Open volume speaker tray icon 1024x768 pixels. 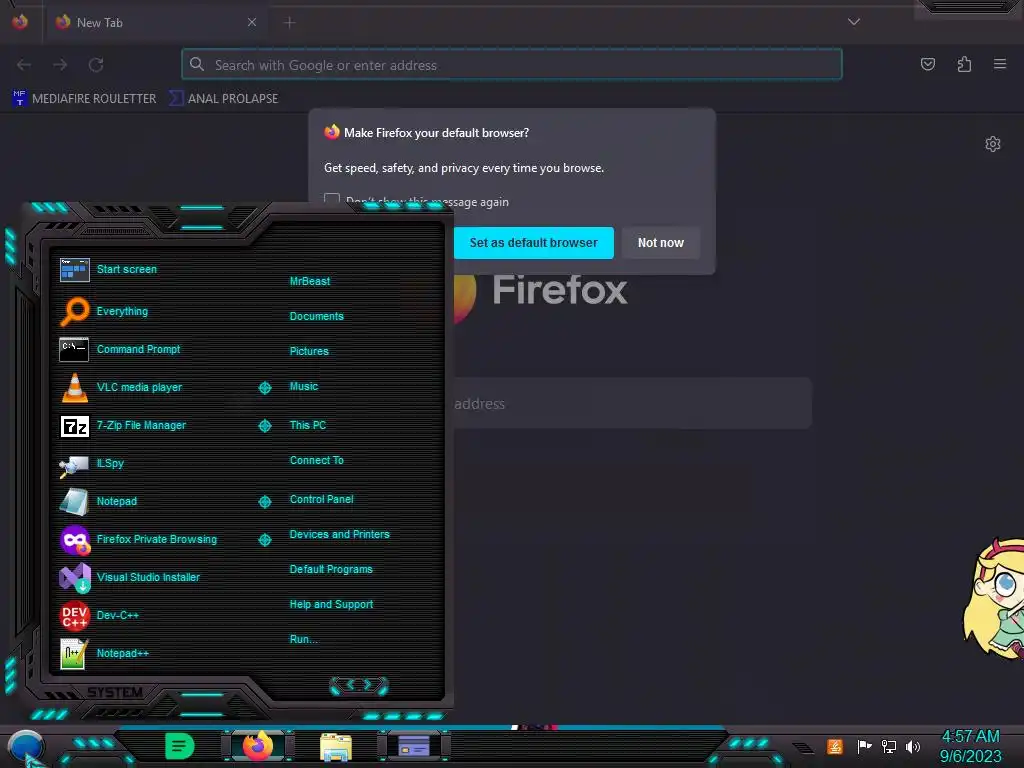click(x=912, y=746)
